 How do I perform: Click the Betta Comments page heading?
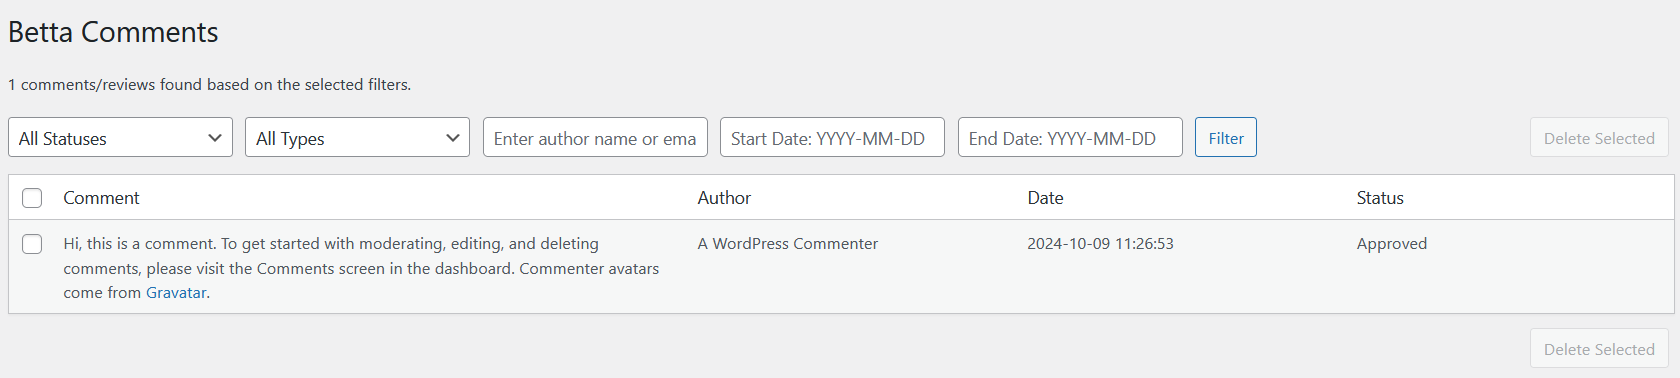(113, 32)
